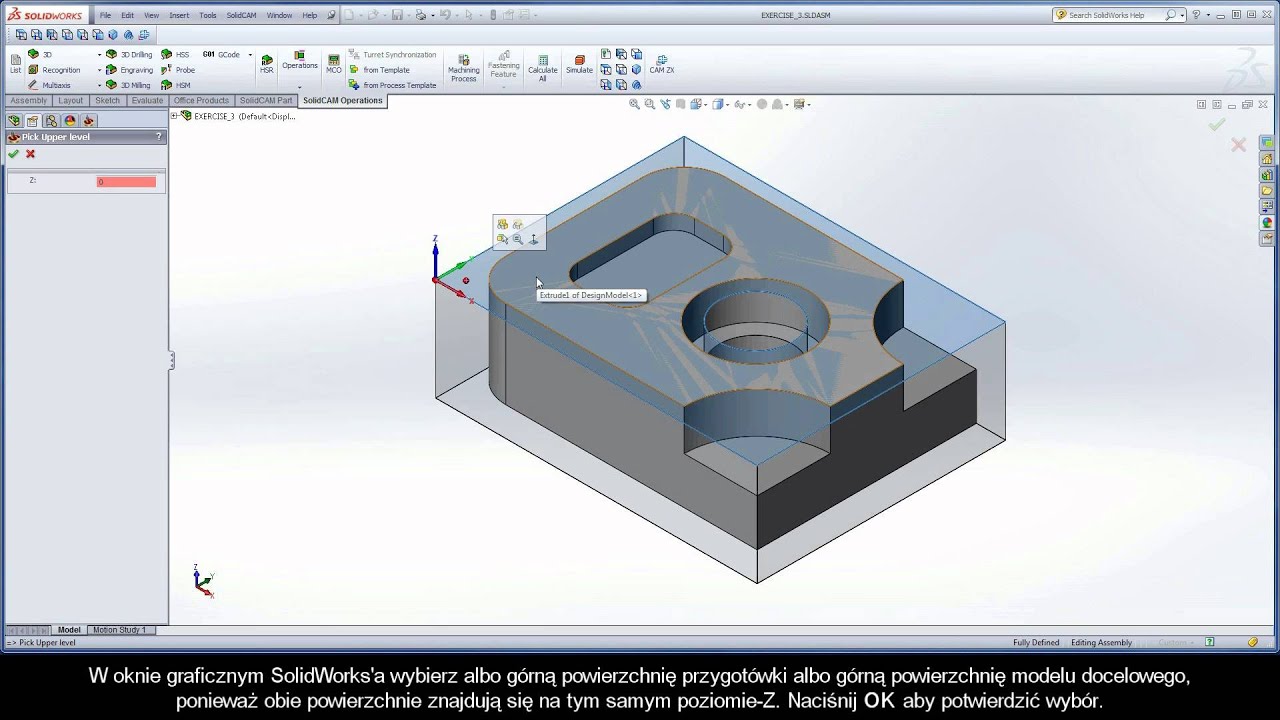Image resolution: width=1280 pixels, height=720 pixels.
Task: Add an Engraving operation
Action: tap(129, 70)
